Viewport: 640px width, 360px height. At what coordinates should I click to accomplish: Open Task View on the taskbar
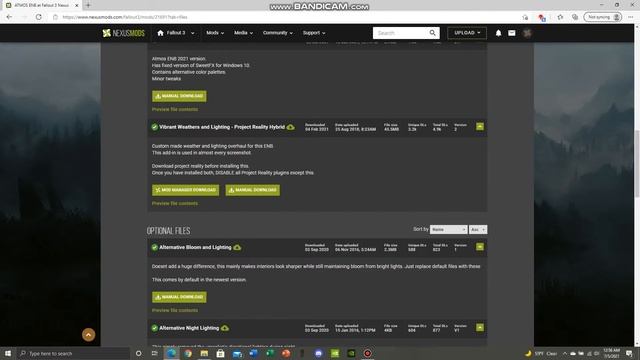(155, 353)
